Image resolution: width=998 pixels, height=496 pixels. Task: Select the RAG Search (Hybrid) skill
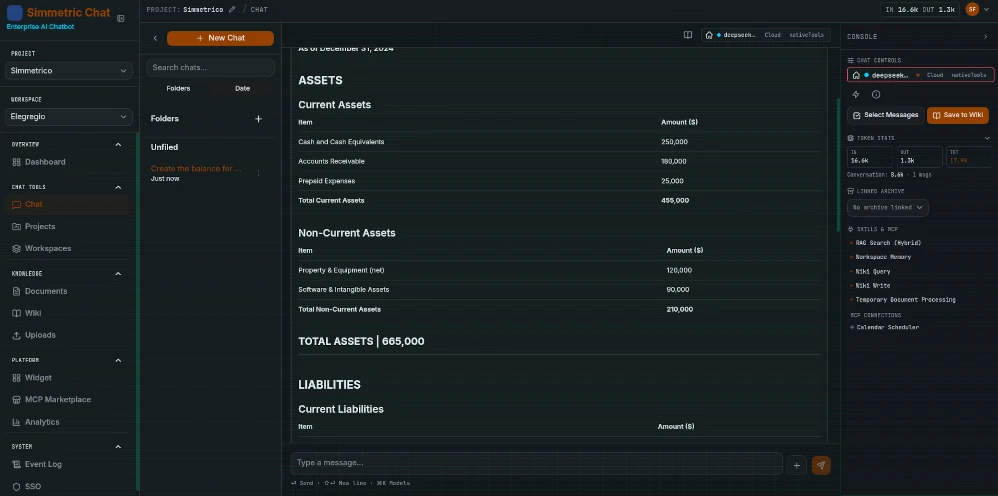(x=888, y=243)
